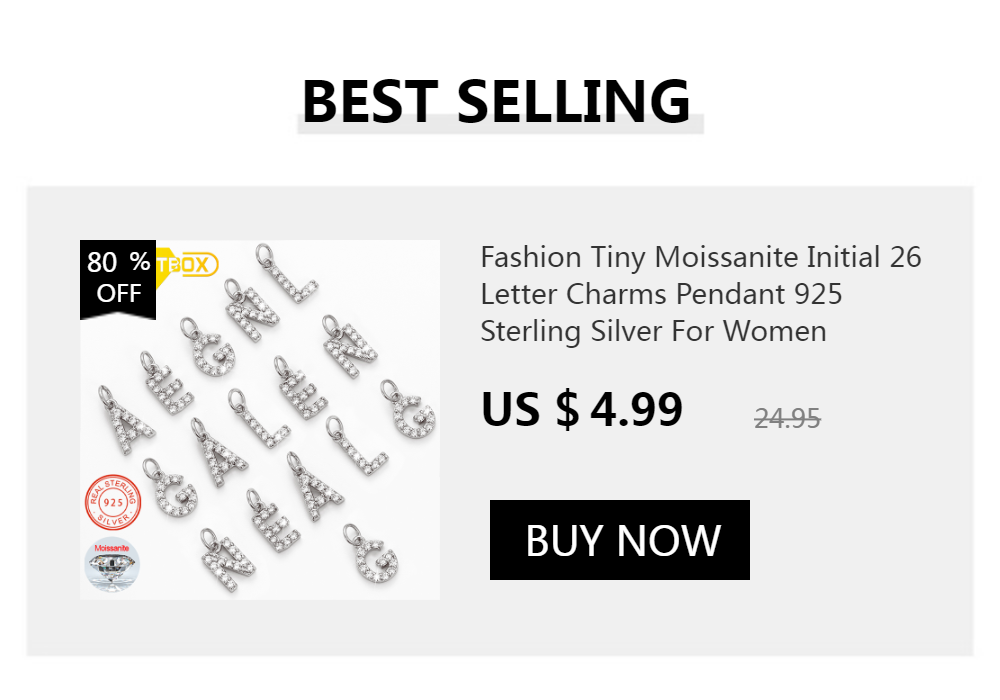Click the "L" charm in the image center
1000x700 pixels.
256,420
